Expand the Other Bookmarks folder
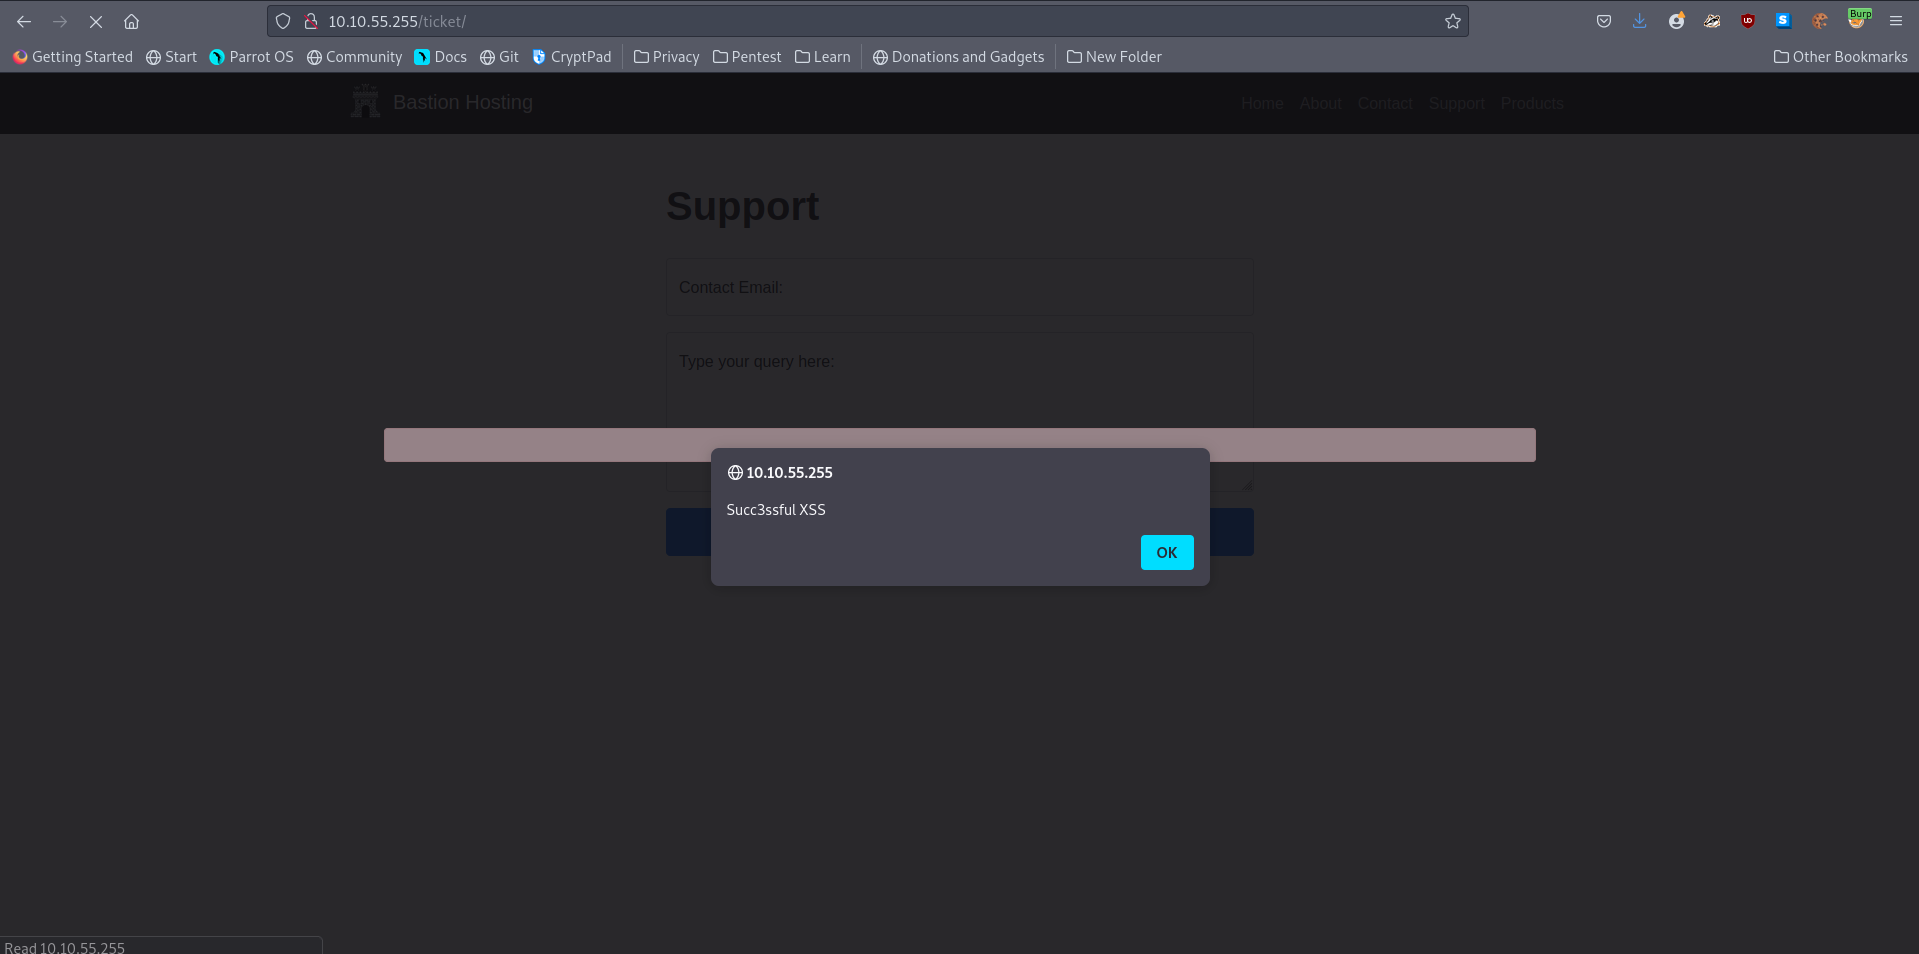Image resolution: width=1919 pixels, height=954 pixels. tap(1840, 57)
